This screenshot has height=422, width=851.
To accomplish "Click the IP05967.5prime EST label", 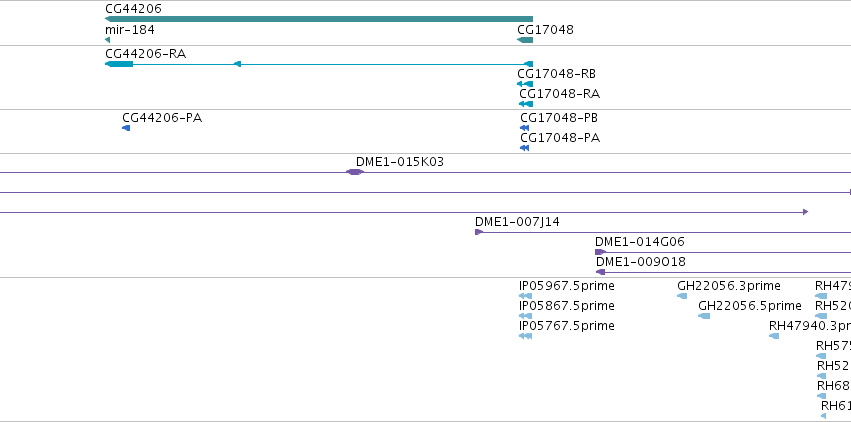I will coord(567,286).
